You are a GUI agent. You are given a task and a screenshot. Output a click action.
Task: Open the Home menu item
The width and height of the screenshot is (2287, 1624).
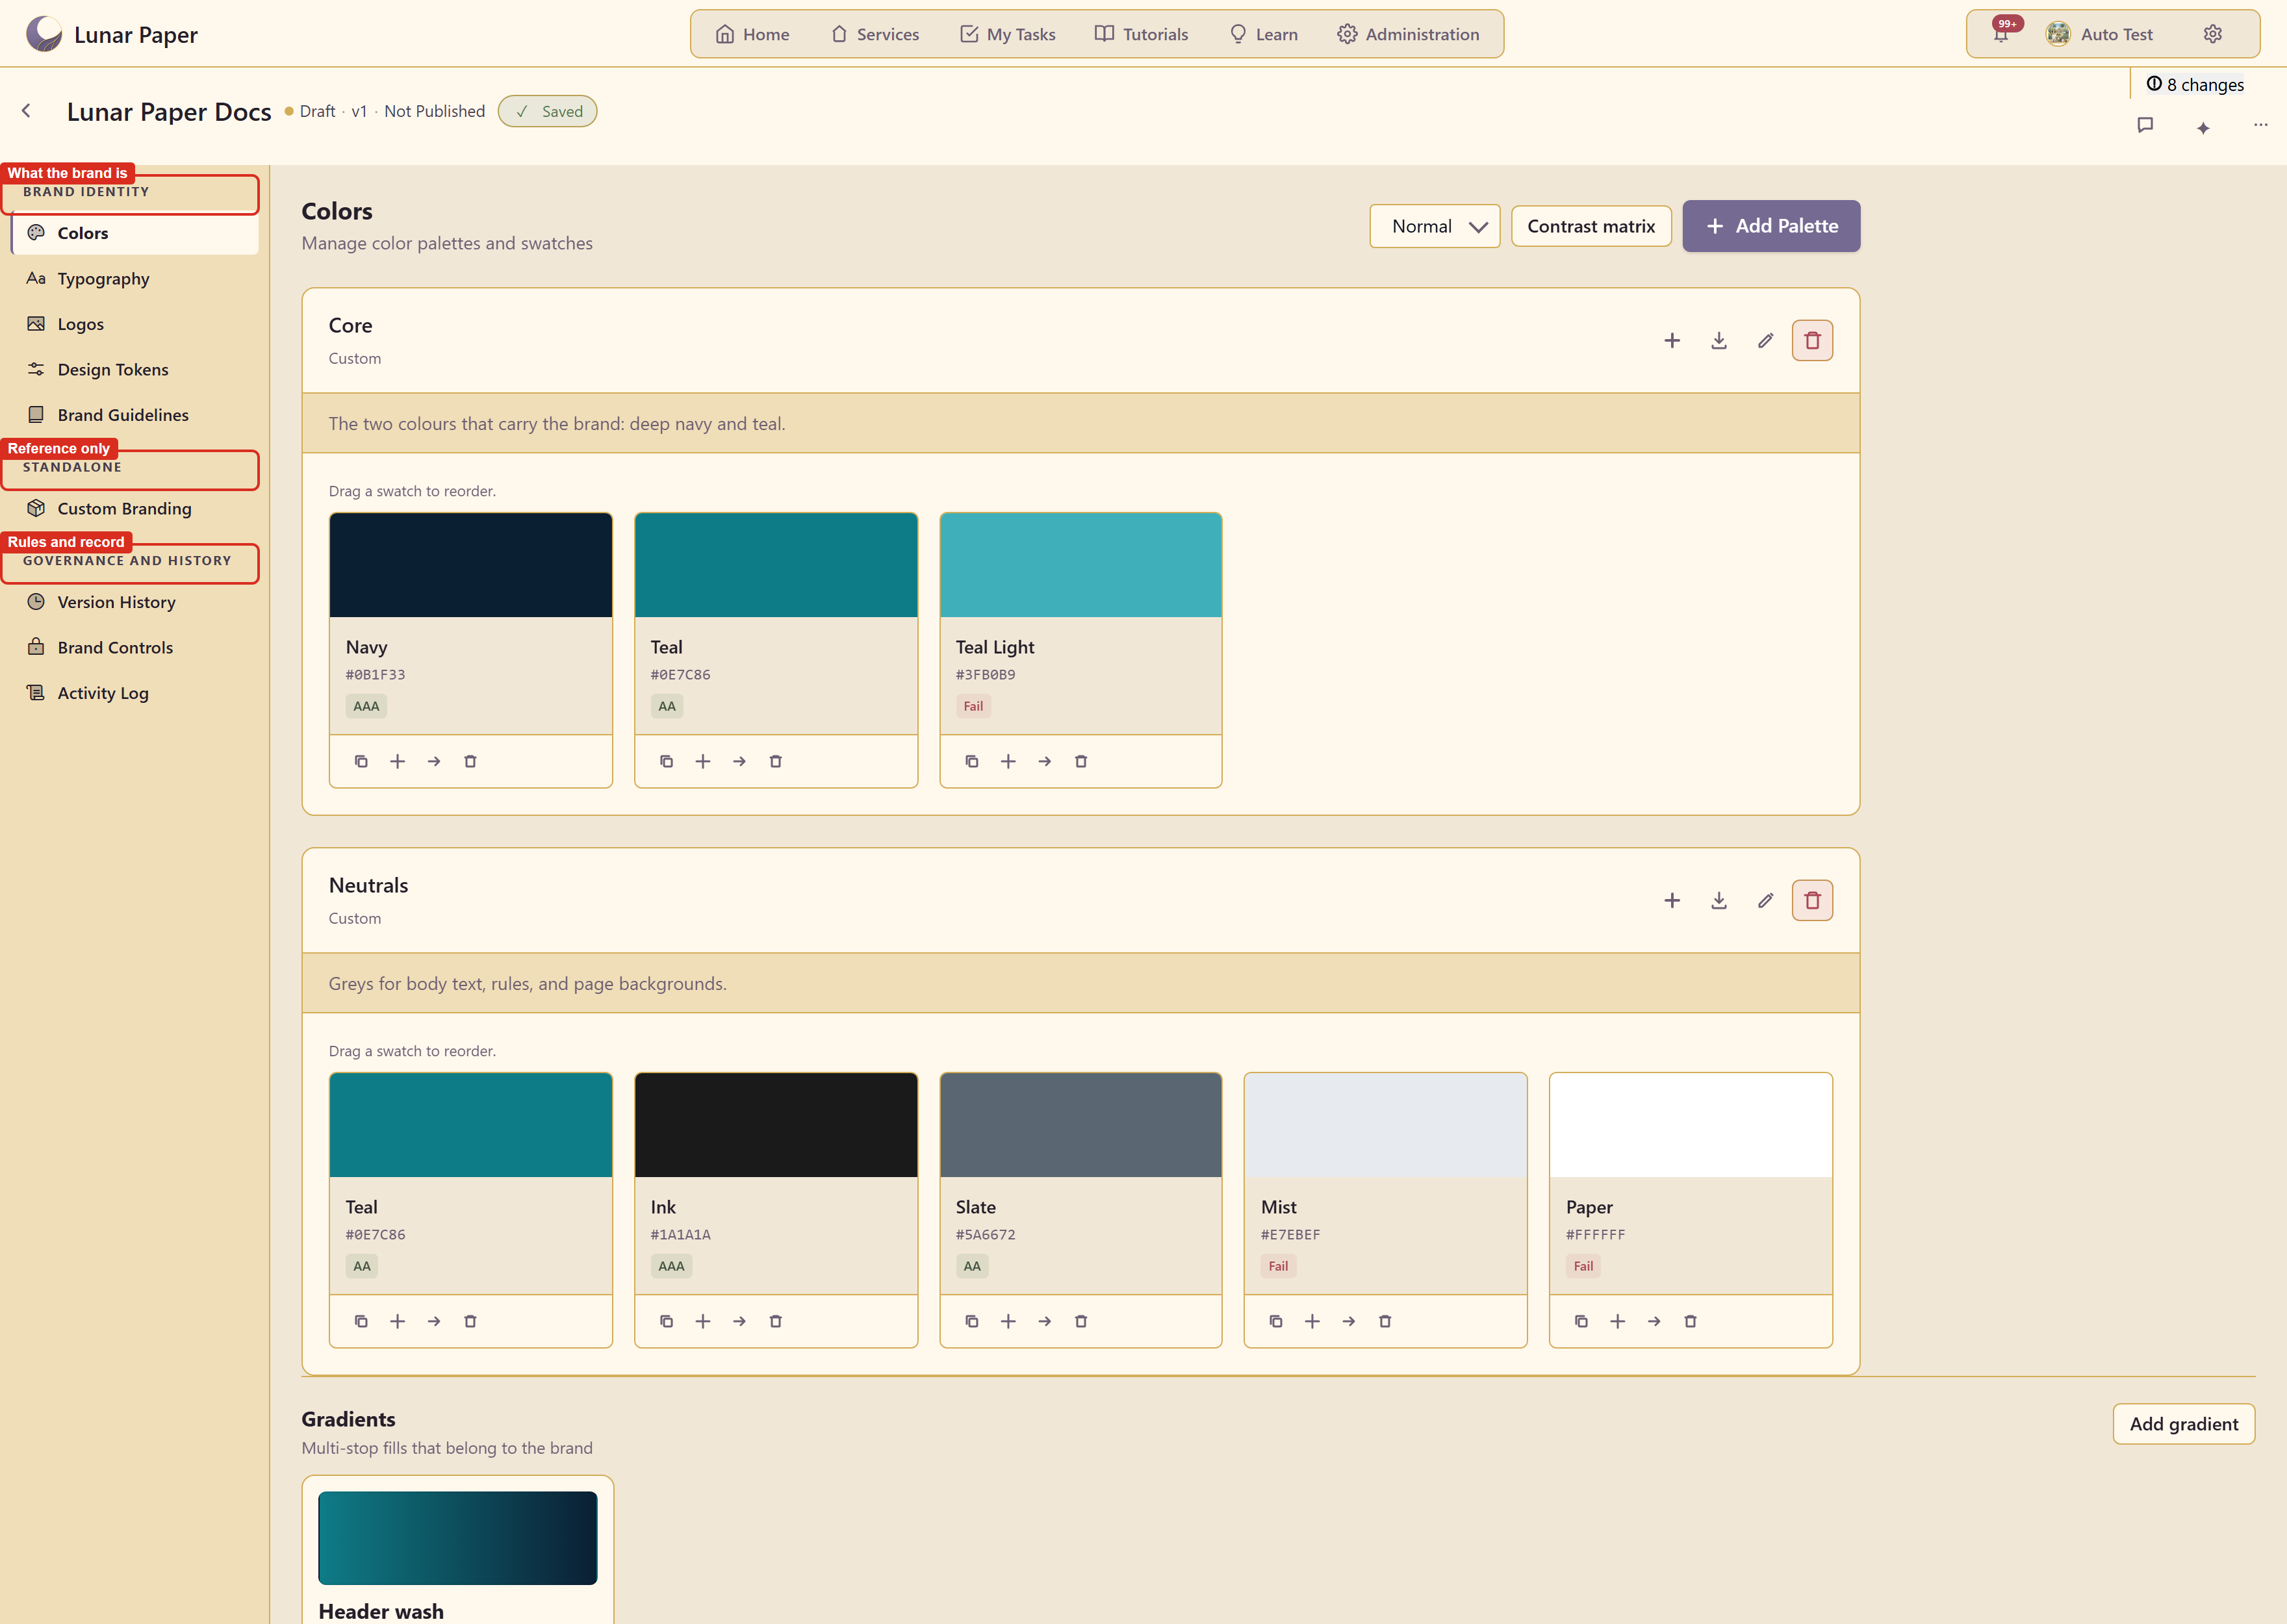pyautogui.click(x=752, y=34)
